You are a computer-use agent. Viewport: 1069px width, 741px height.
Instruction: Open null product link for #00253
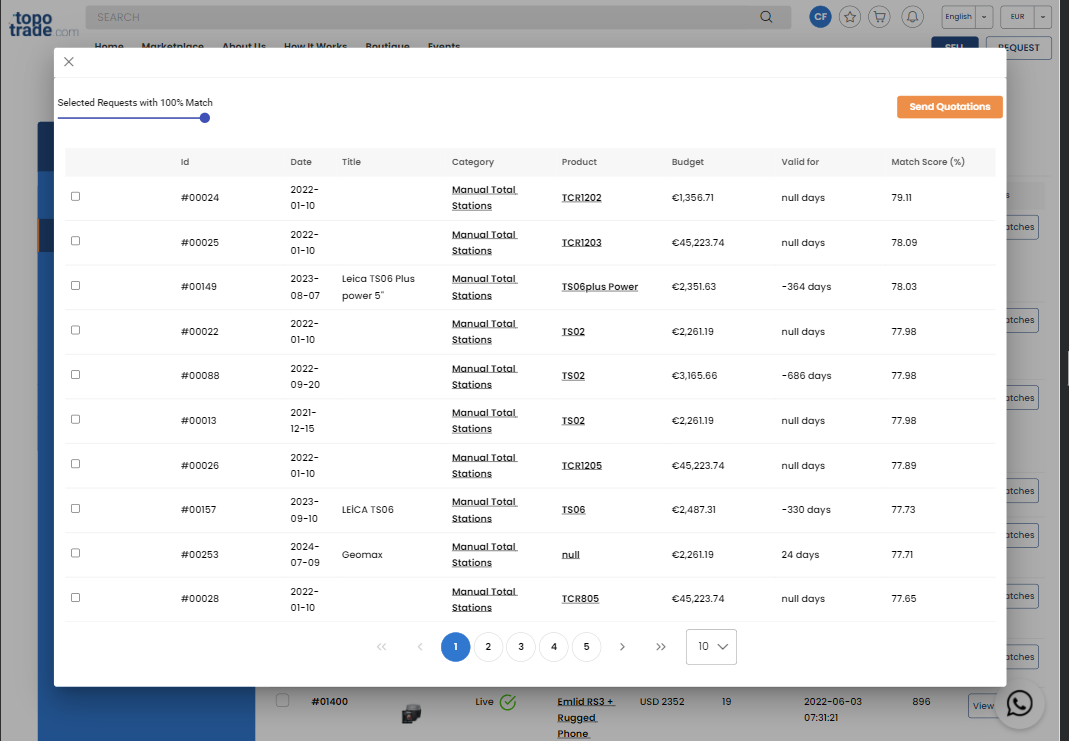571,555
